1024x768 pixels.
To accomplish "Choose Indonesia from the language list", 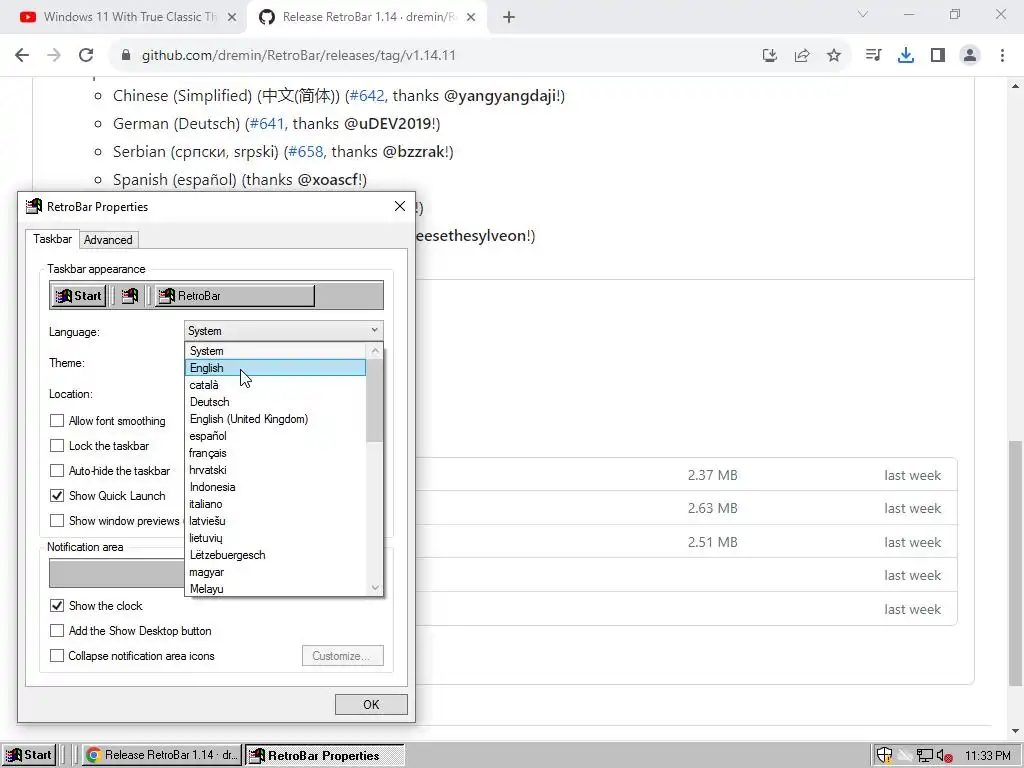I will coord(276,487).
